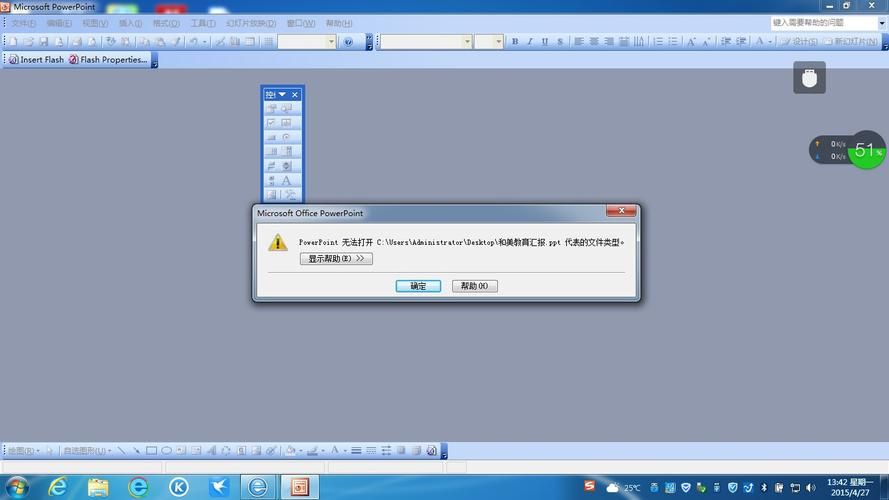Open the 帮助(H) menu in the menu bar
This screenshot has height=500, width=889.
click(x=338, y=23)
